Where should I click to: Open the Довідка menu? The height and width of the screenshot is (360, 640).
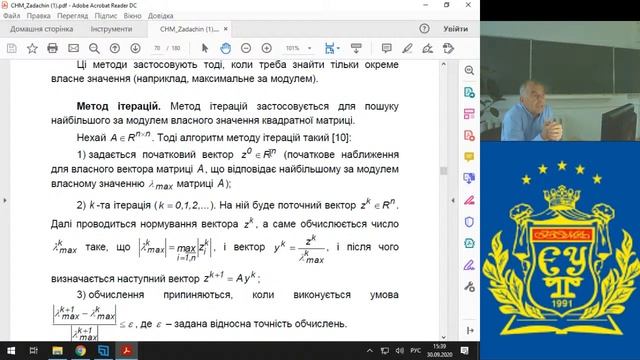click(160, 16)
